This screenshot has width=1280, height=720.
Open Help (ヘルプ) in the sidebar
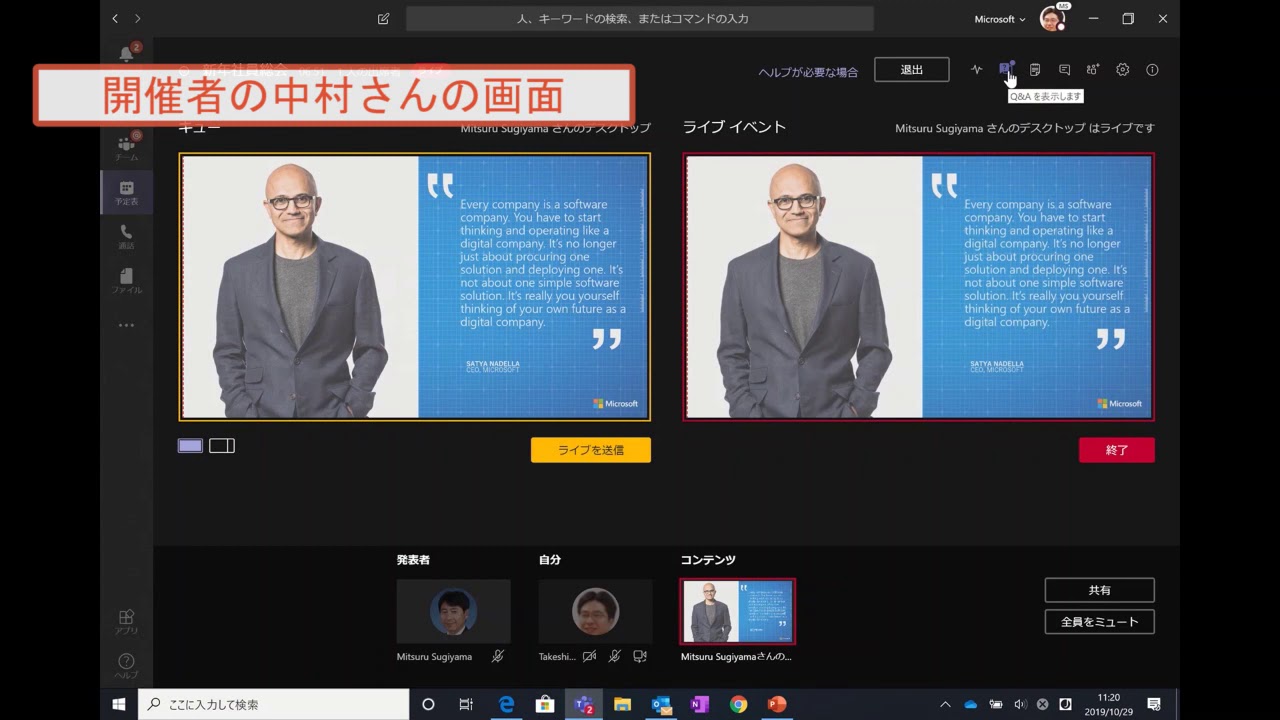point(126,666)
